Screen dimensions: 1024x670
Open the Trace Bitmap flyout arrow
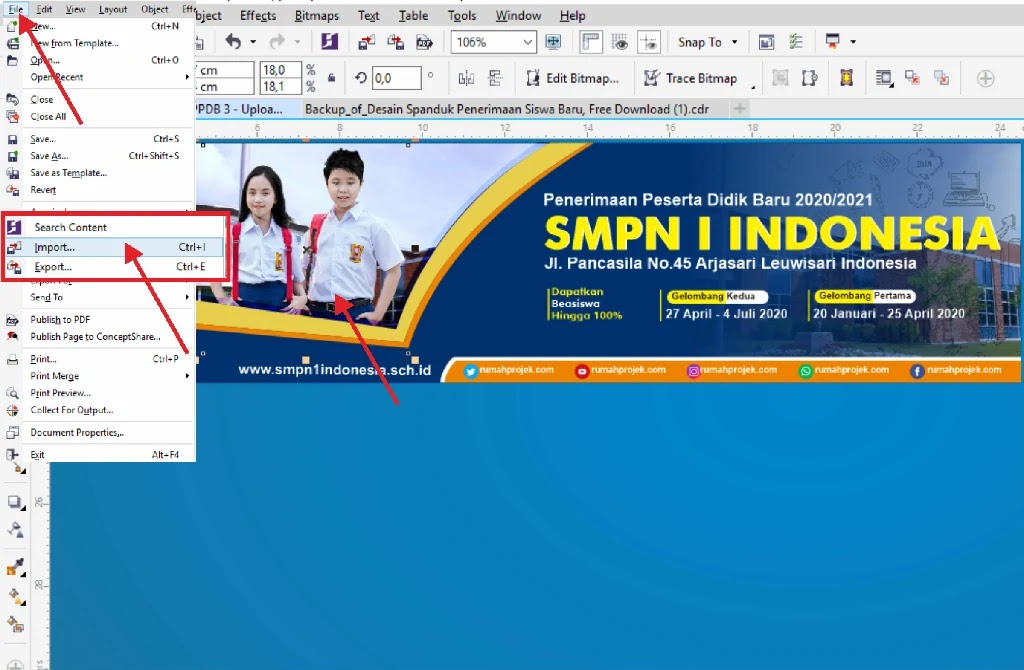coord(753,86)
